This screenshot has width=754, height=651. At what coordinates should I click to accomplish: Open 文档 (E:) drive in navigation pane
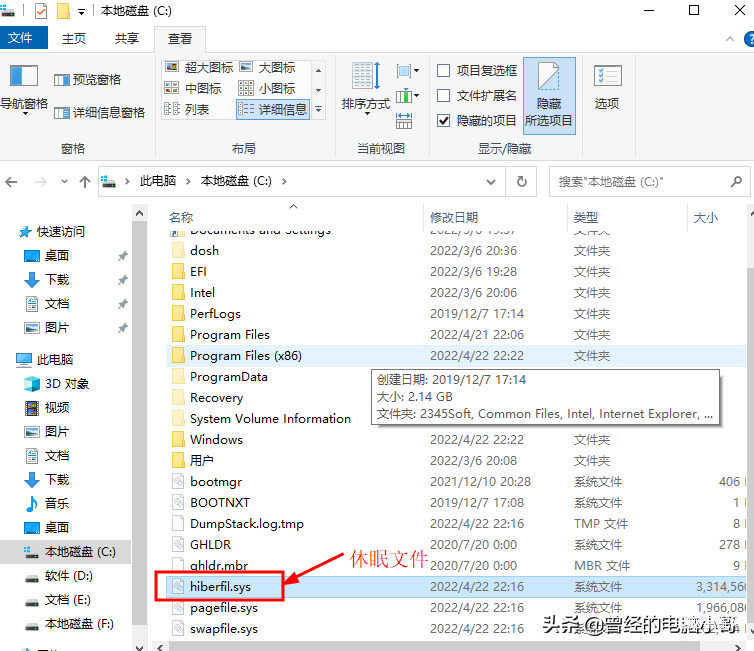point(67,600)
